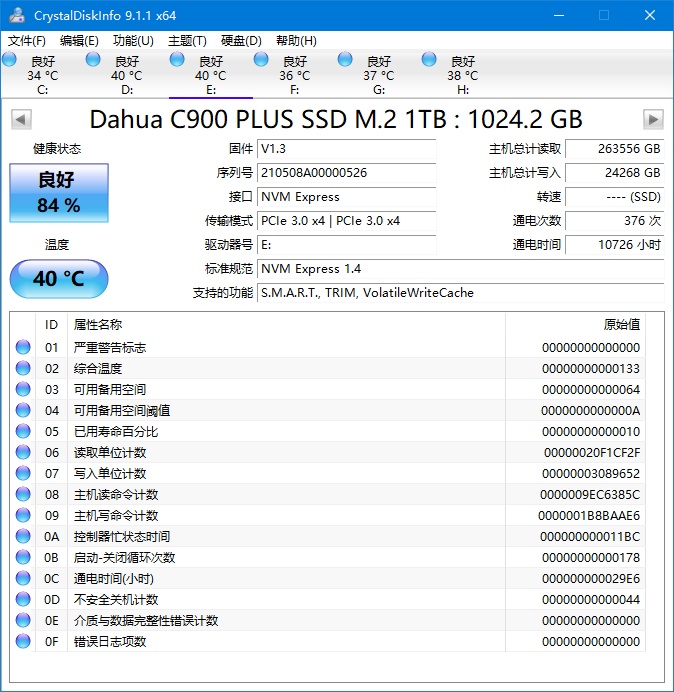Click the 良好 84 % health status box
Image resolution: width=674 pixels, height=692 pixels.
pyautogui.click(x=58, y=193)
